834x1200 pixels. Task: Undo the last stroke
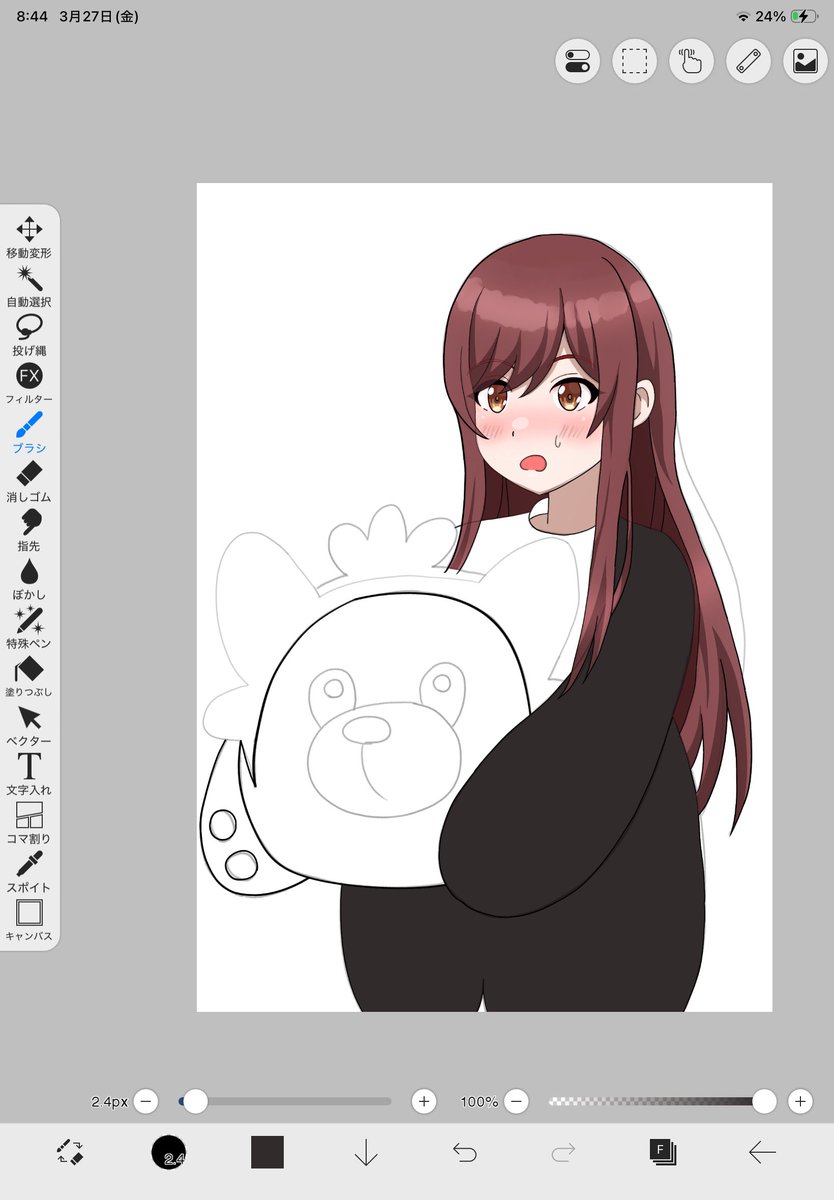[465, 1153]
